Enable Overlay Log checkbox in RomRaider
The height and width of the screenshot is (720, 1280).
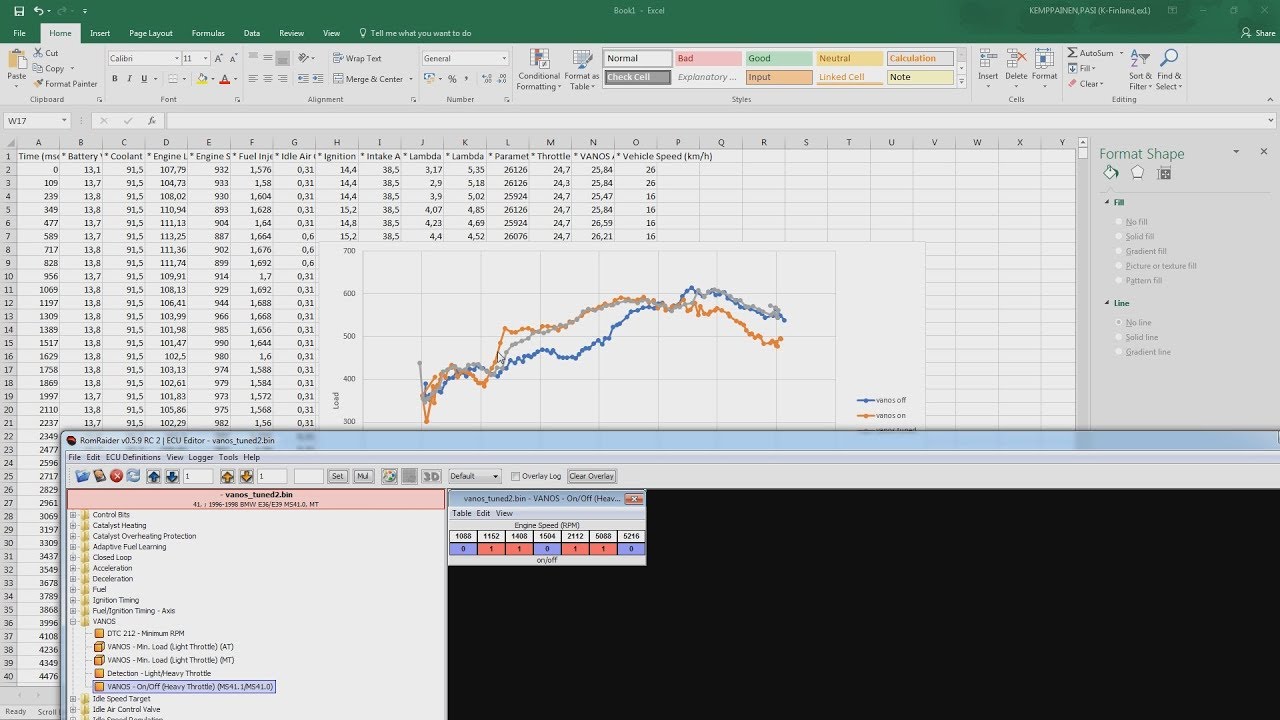pyautogui.click(x=516, y=476)
